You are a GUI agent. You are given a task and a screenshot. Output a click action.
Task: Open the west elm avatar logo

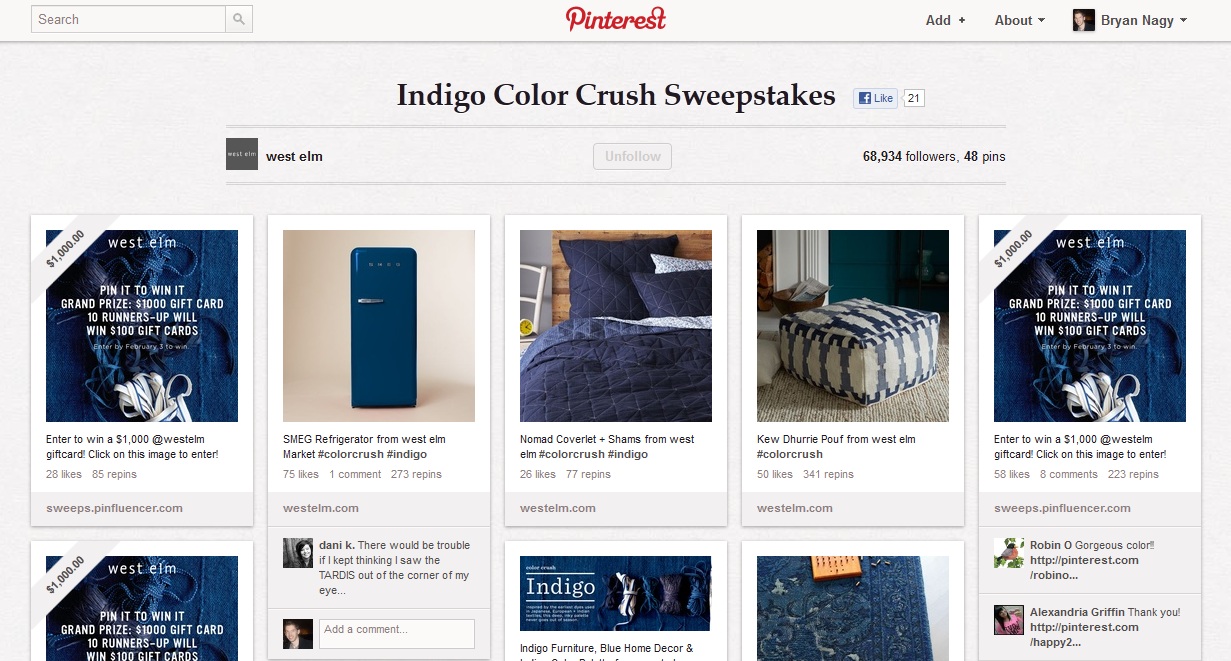[x=242, y=154]
